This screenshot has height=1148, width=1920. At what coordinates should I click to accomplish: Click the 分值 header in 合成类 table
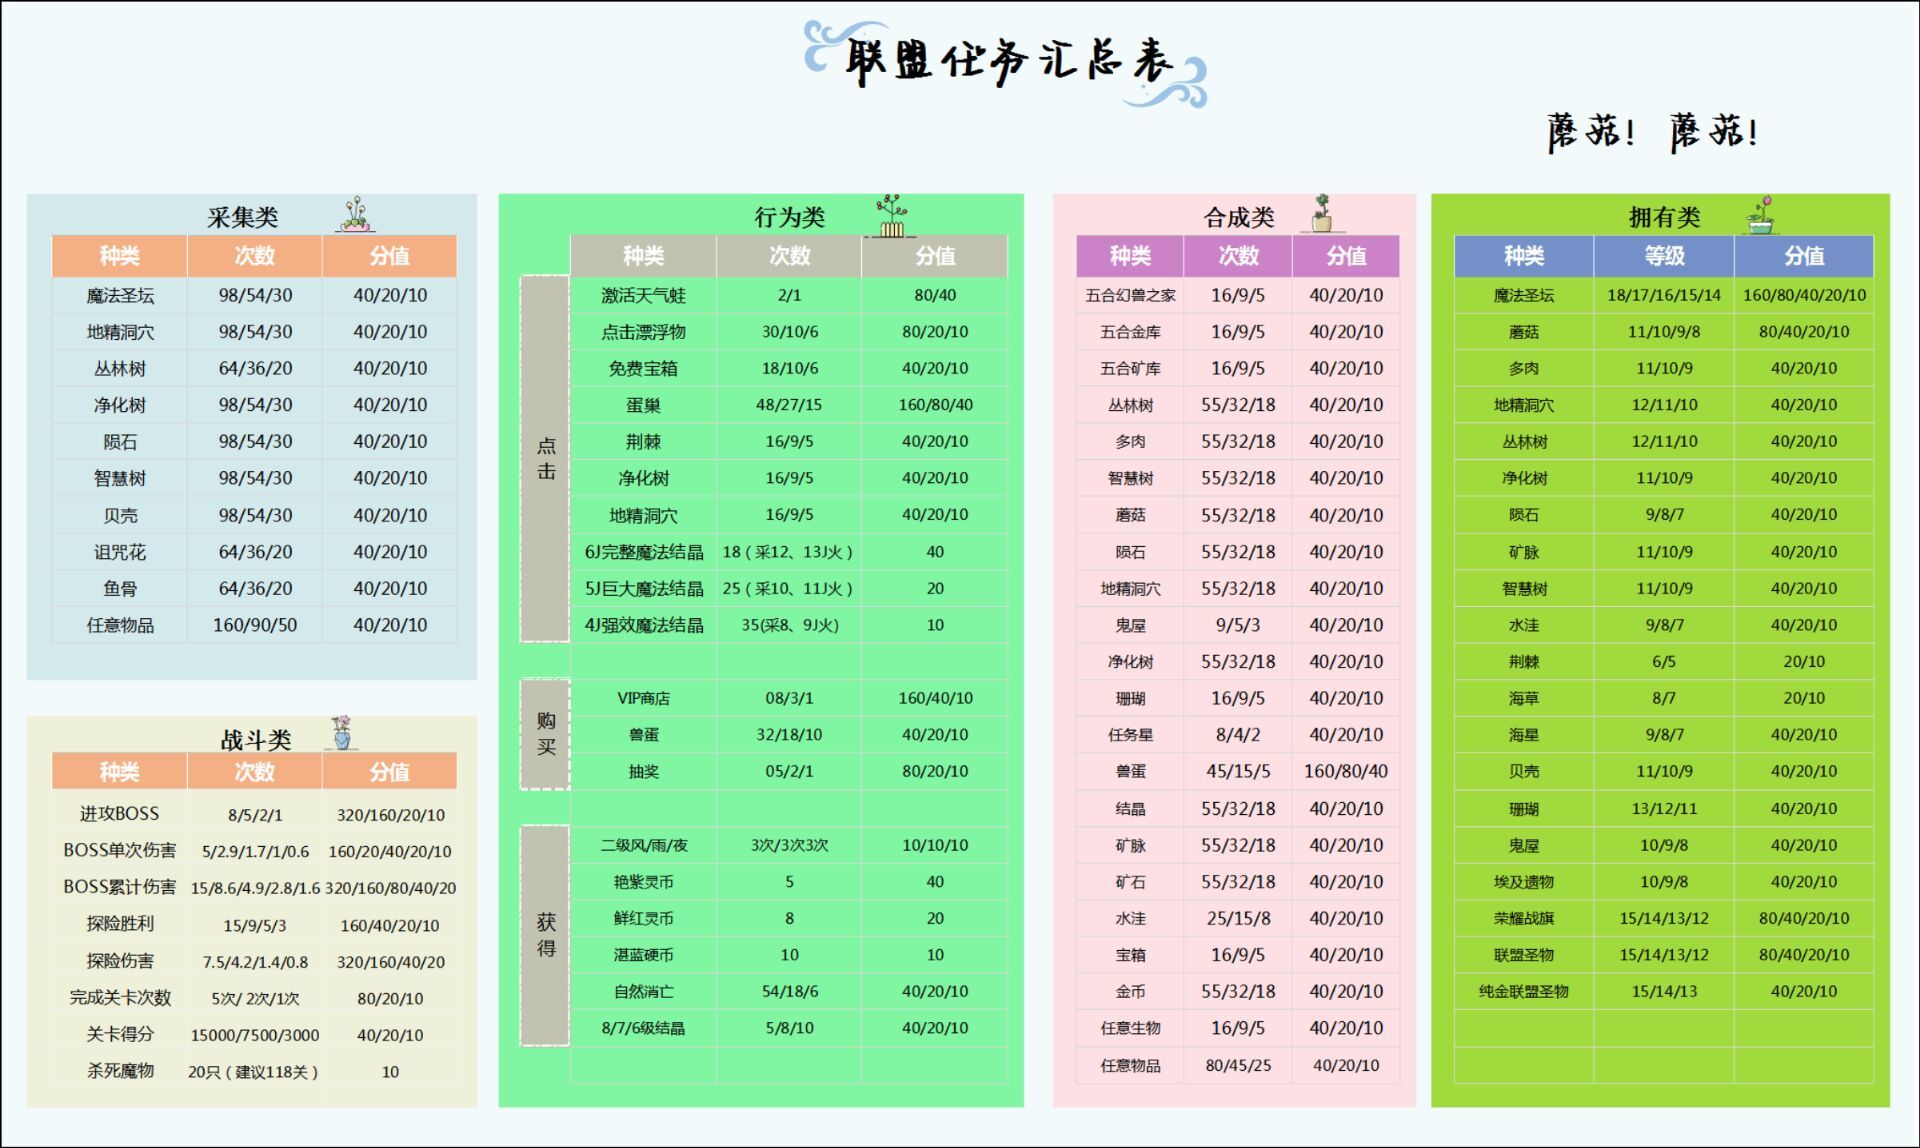tap(1346, 256)
